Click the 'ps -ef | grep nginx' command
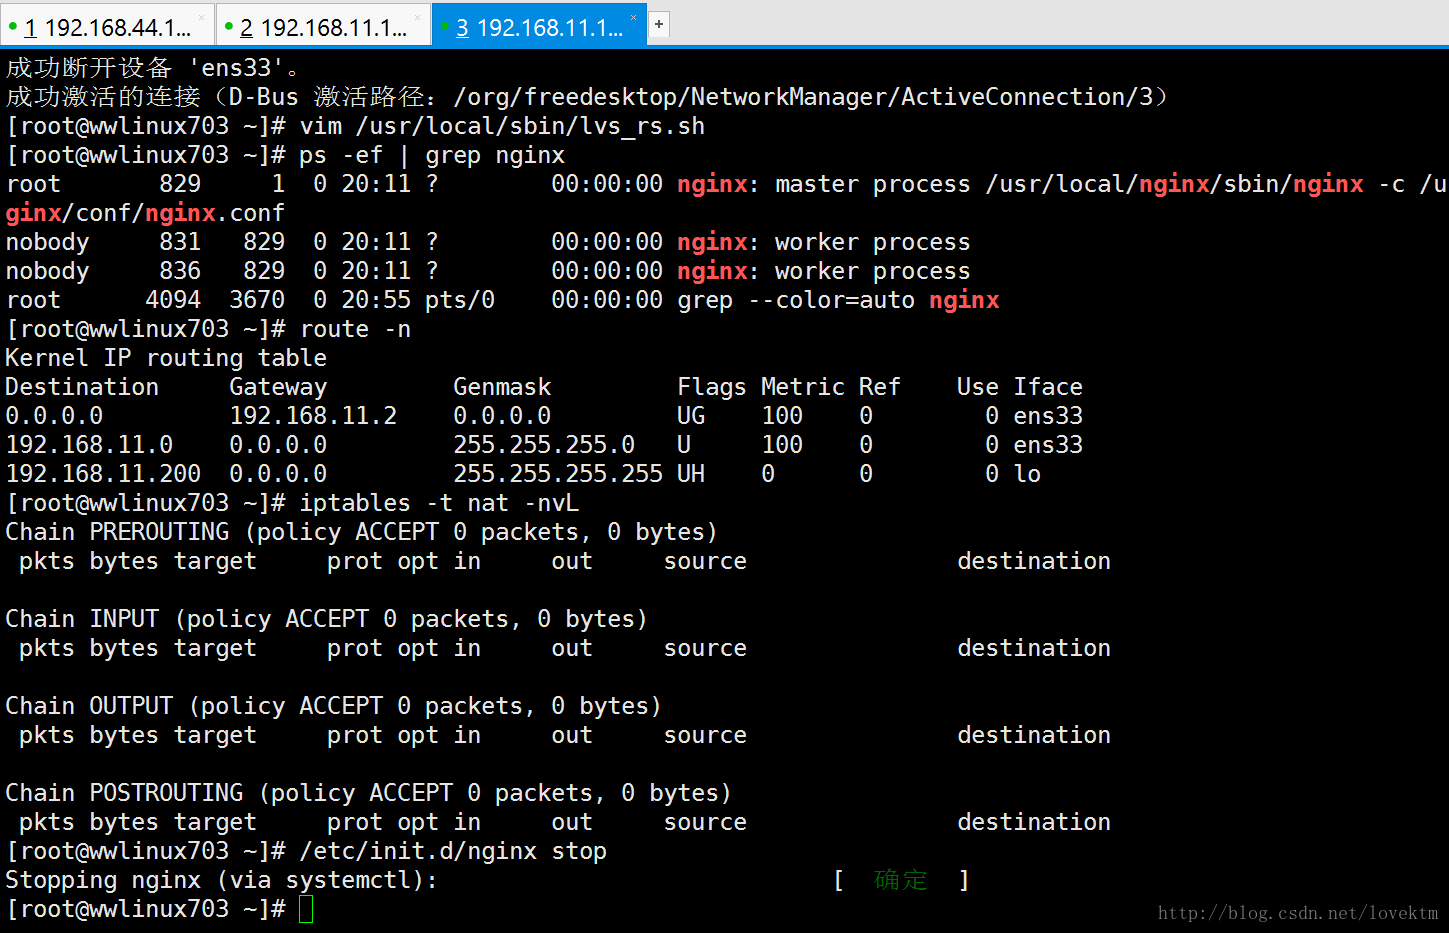This screenshot has height=933, width=1449. (432, 155)
